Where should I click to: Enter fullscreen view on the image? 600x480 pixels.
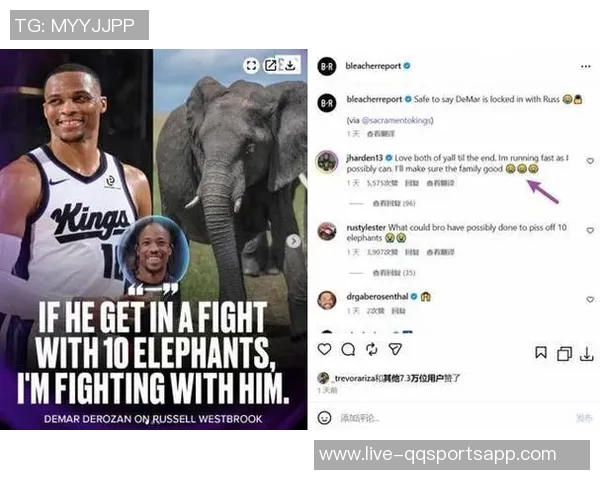[251, 65]
